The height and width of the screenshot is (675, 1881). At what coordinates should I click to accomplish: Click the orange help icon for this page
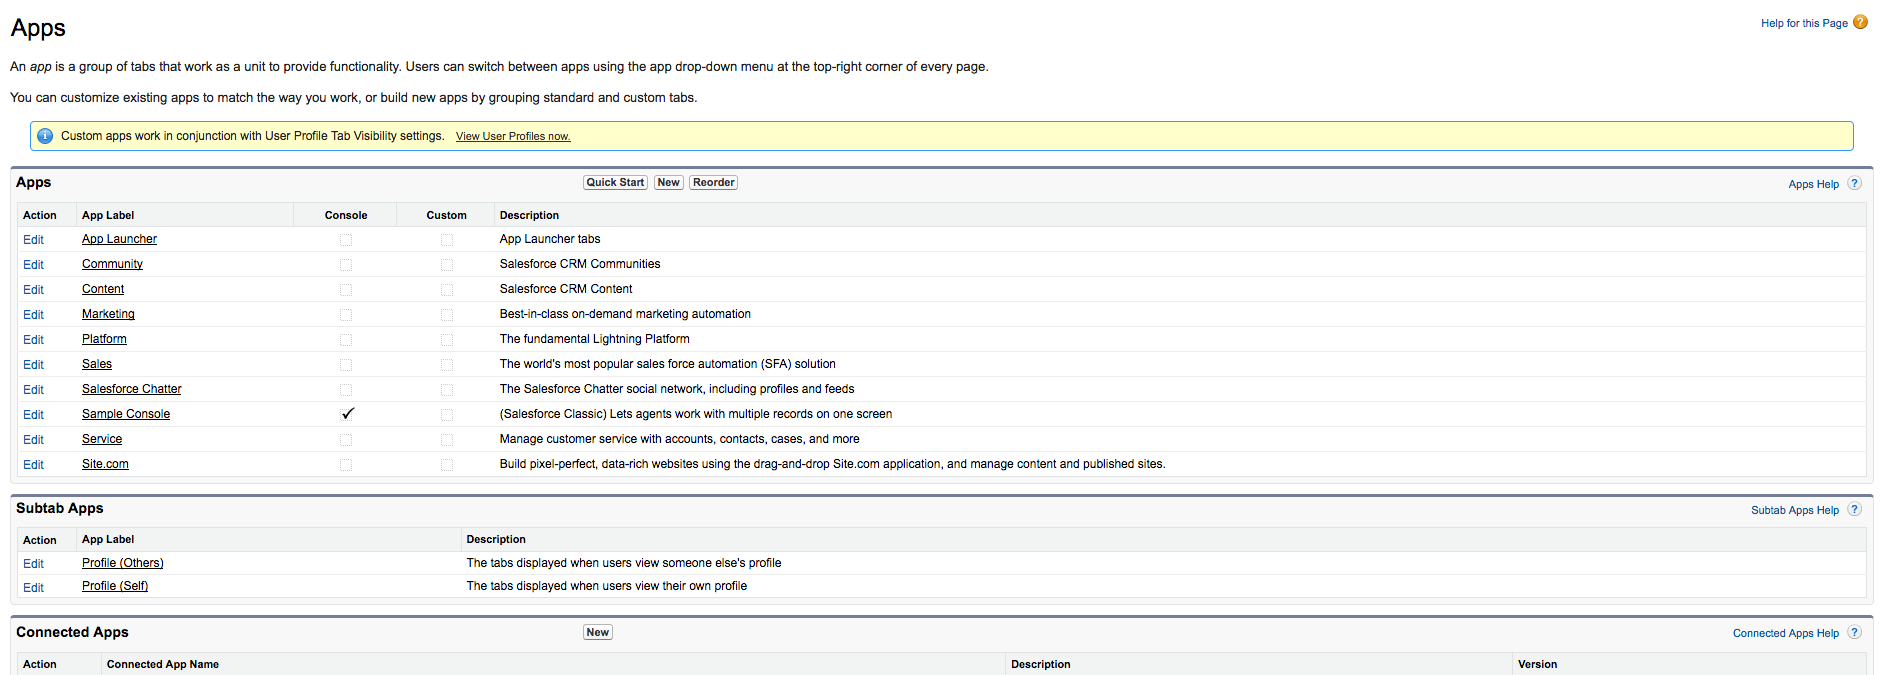tap(1860, 22)
